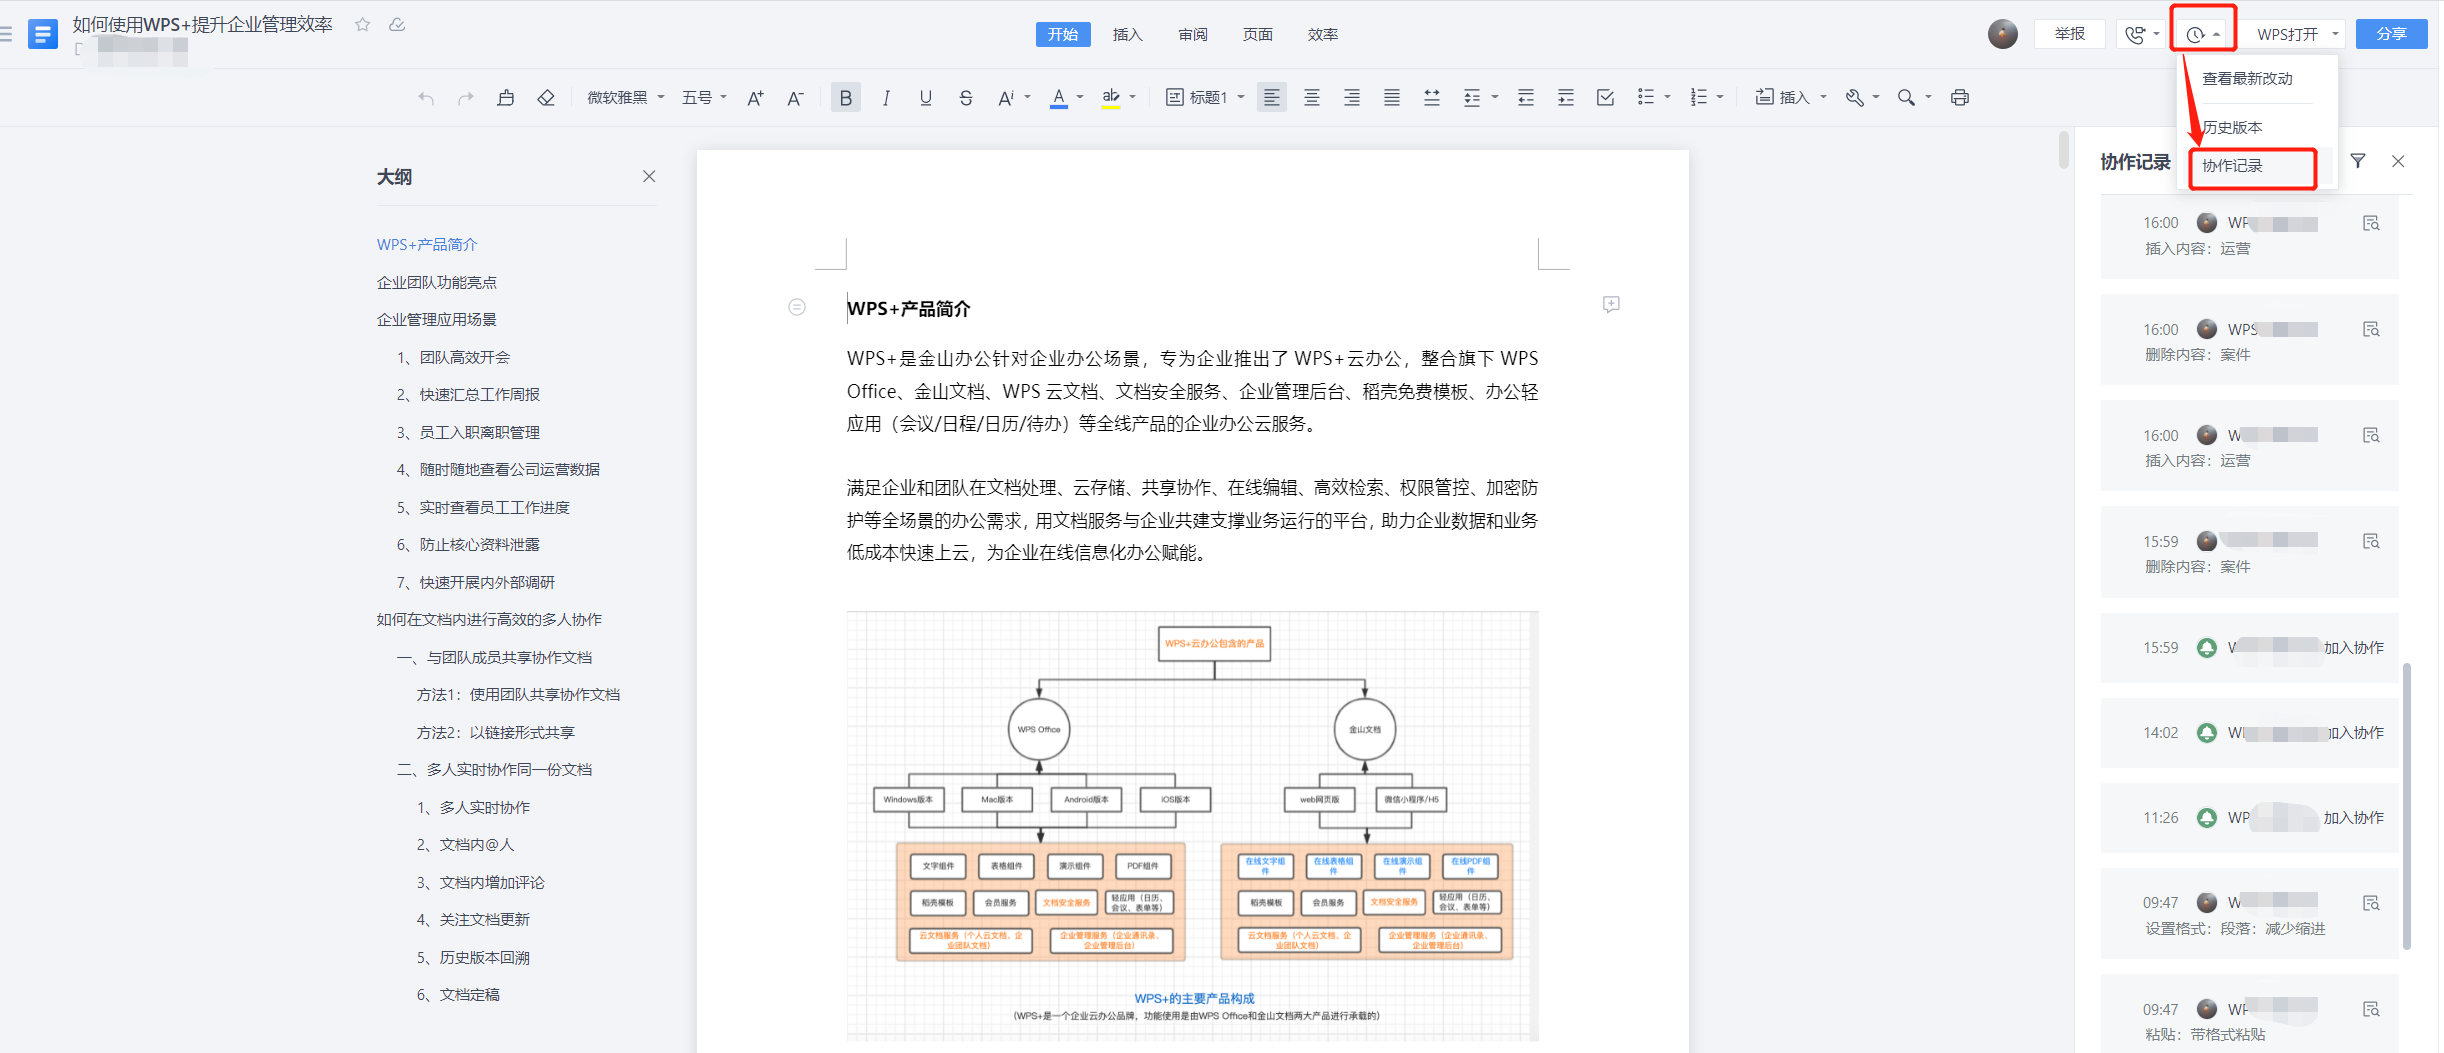Click the blue 分享 button
This screenshot has width=2444, height=1053.
tap(2391, 34)
